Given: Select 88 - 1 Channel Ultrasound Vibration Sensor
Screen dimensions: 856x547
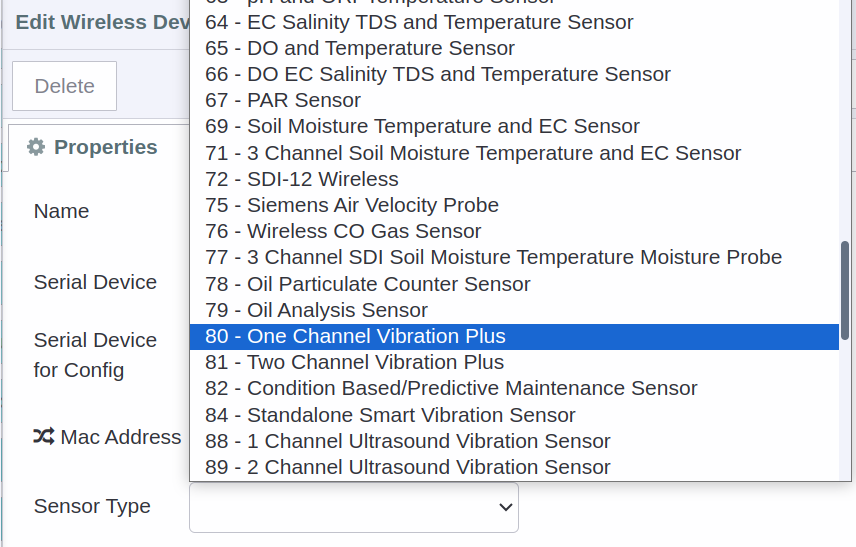Looking at the screenshot, I should click(x=514, y=441).
